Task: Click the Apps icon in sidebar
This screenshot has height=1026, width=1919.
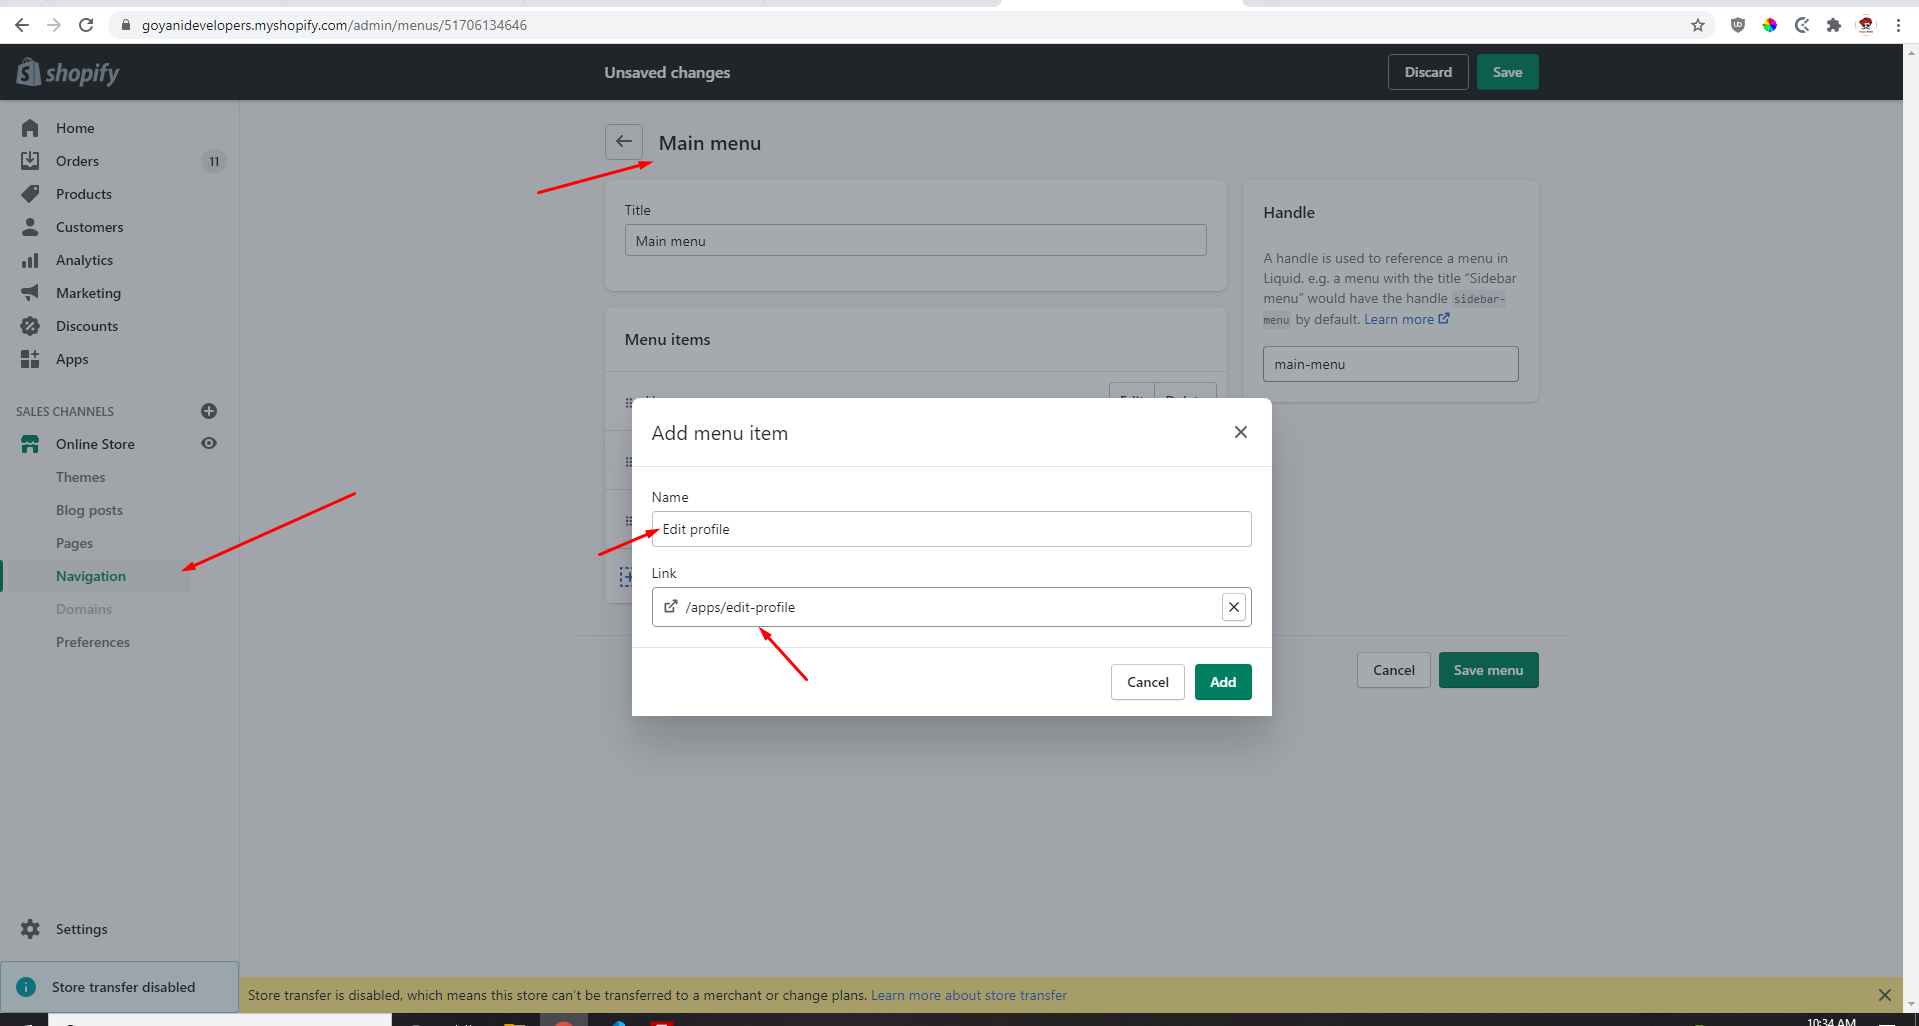Action: (30, 359)
